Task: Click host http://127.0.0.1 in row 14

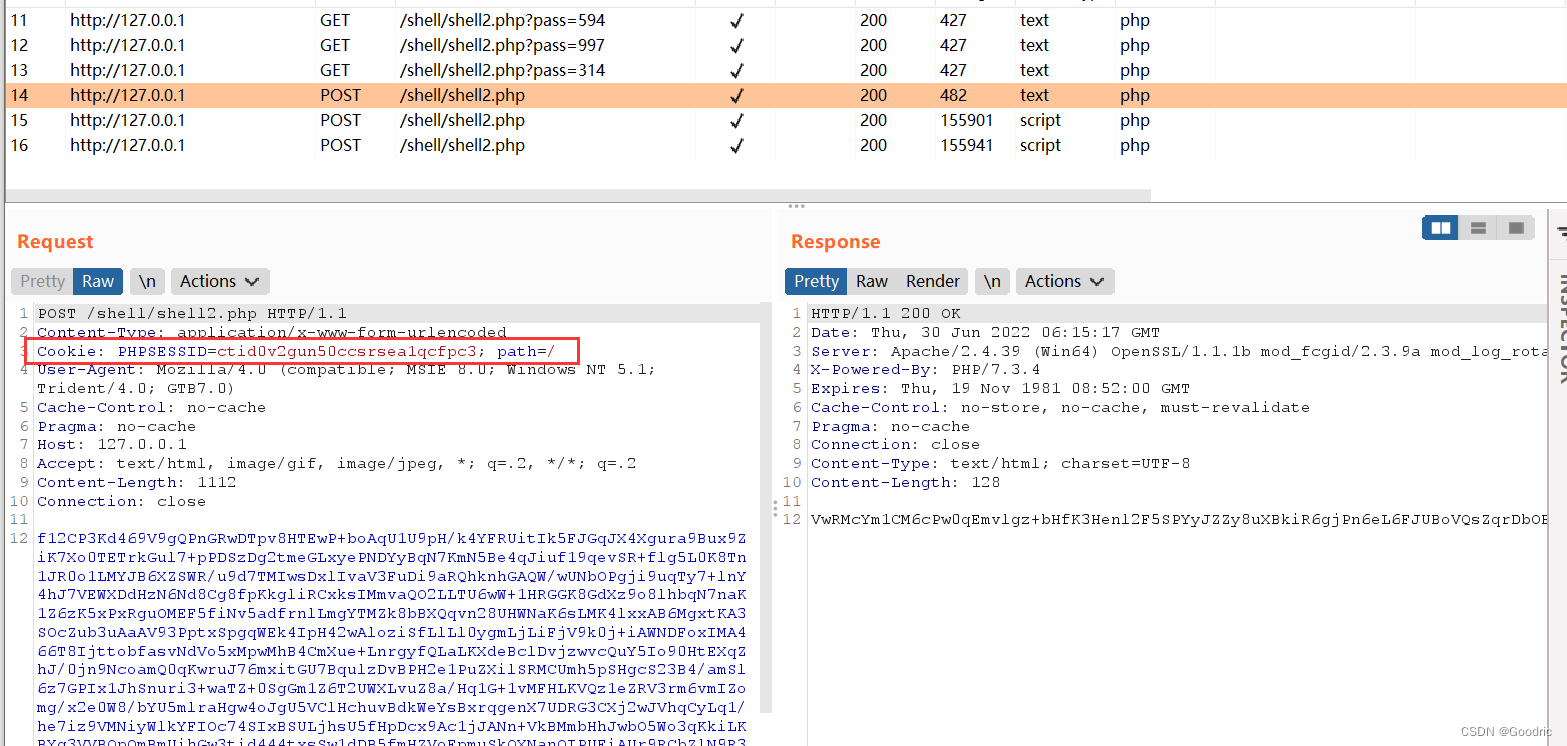Action: click(128, 95)
